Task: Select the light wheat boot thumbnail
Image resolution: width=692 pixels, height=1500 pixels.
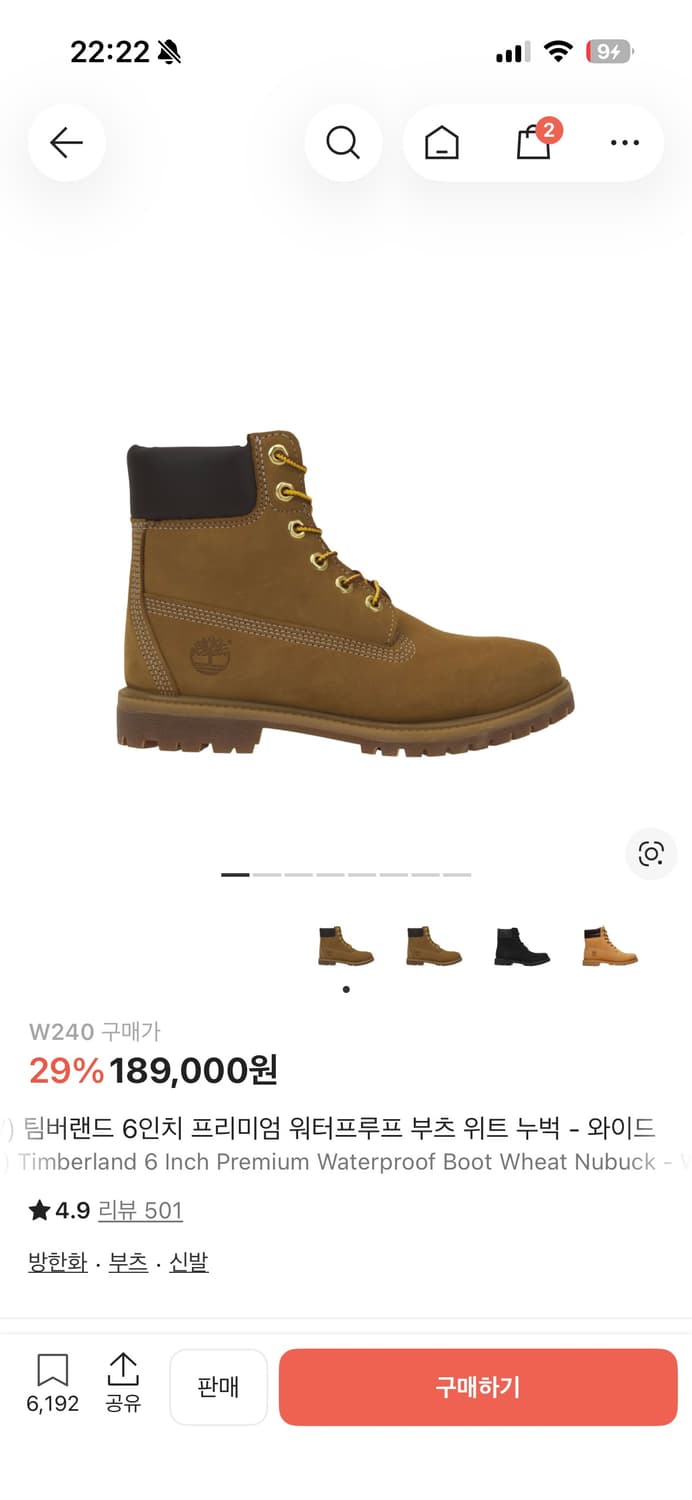Action: point(610,946)
